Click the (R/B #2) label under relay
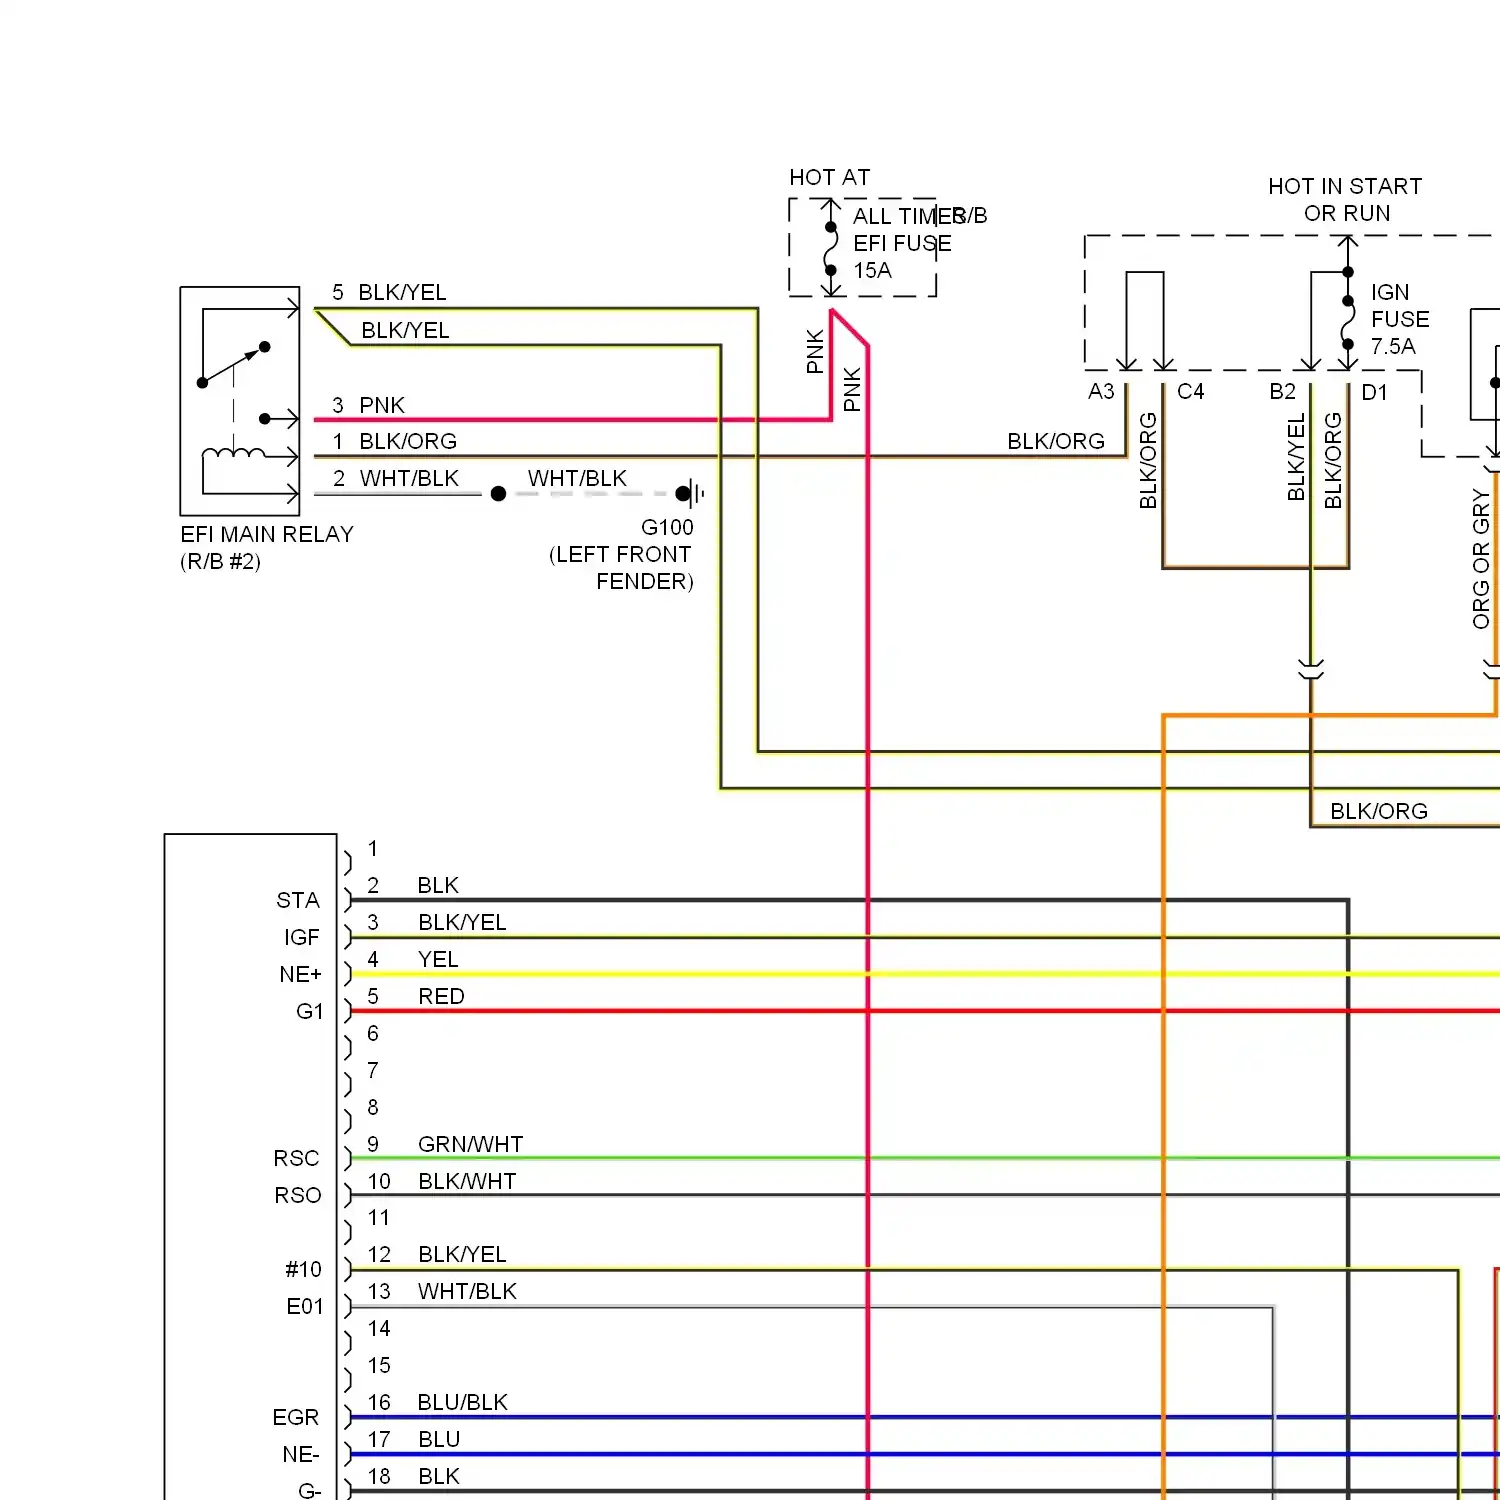The image size is (1500, 1500). 220,561
